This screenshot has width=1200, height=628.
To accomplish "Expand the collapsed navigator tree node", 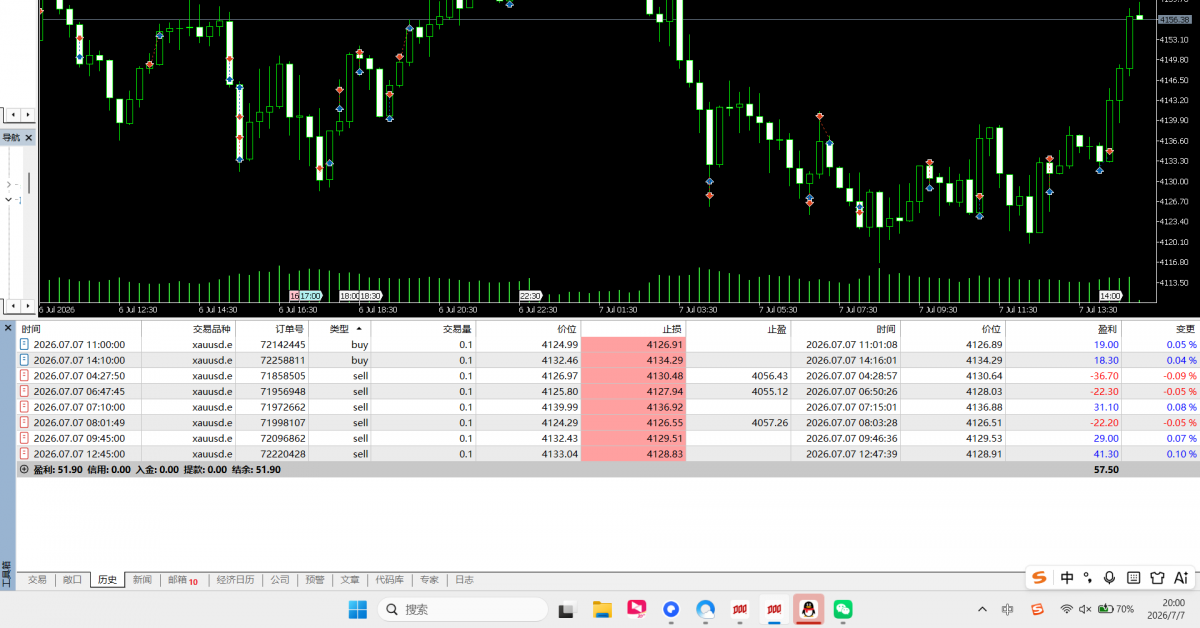I will (x=9, y=185).
